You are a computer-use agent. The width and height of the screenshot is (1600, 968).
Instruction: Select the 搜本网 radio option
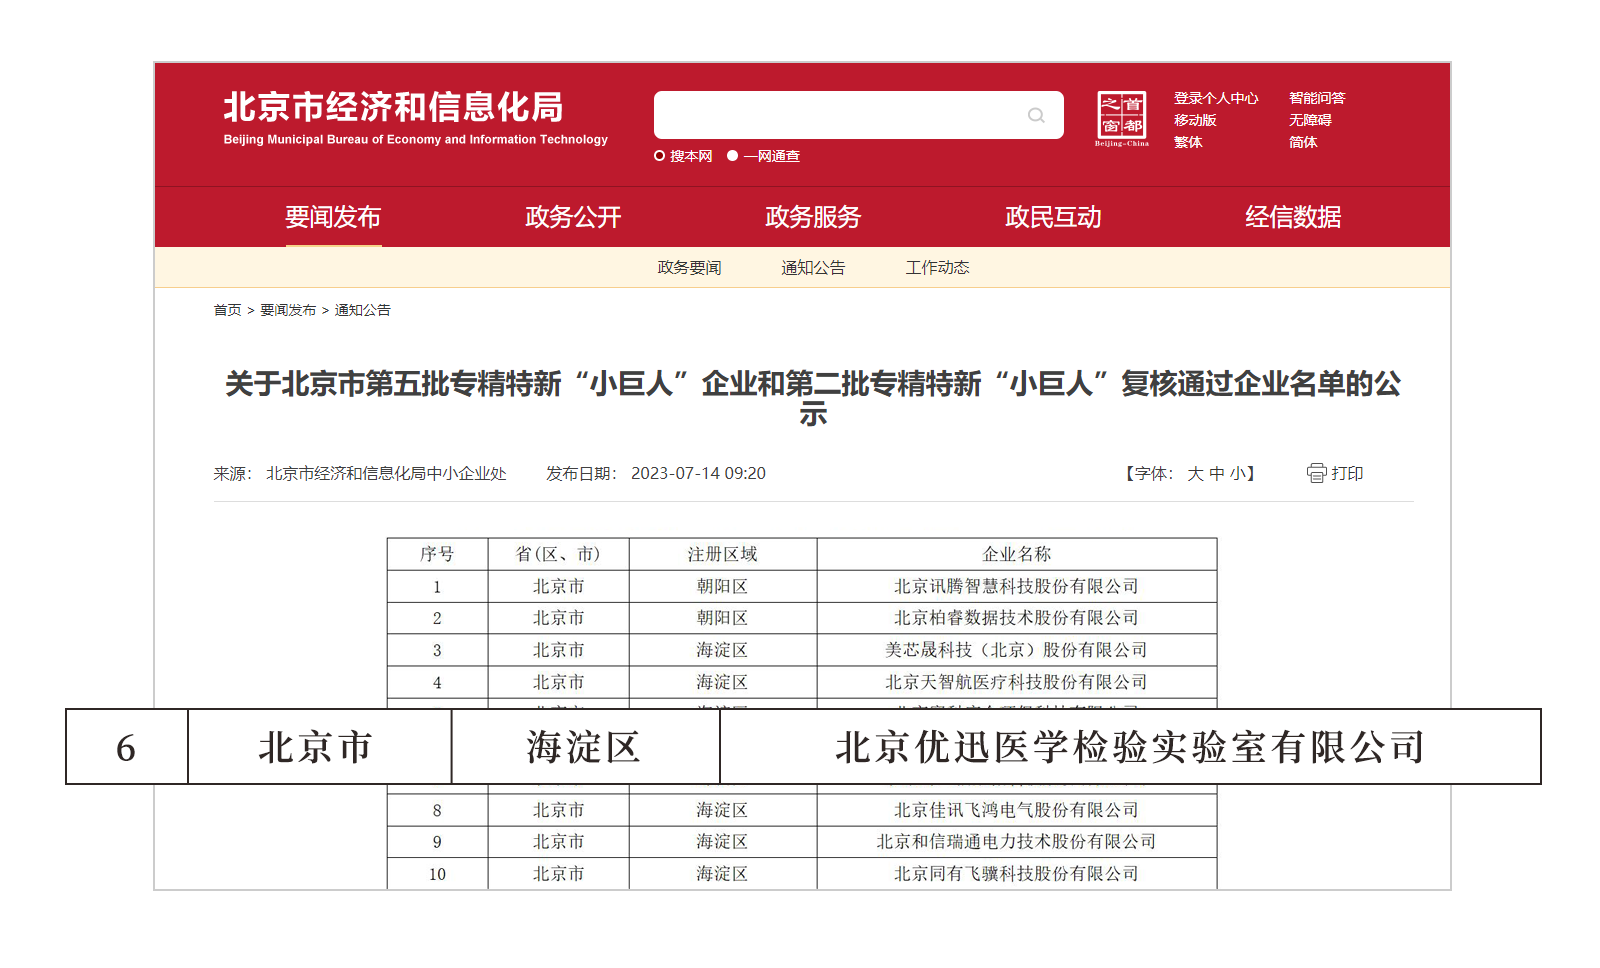pos(660,156)
